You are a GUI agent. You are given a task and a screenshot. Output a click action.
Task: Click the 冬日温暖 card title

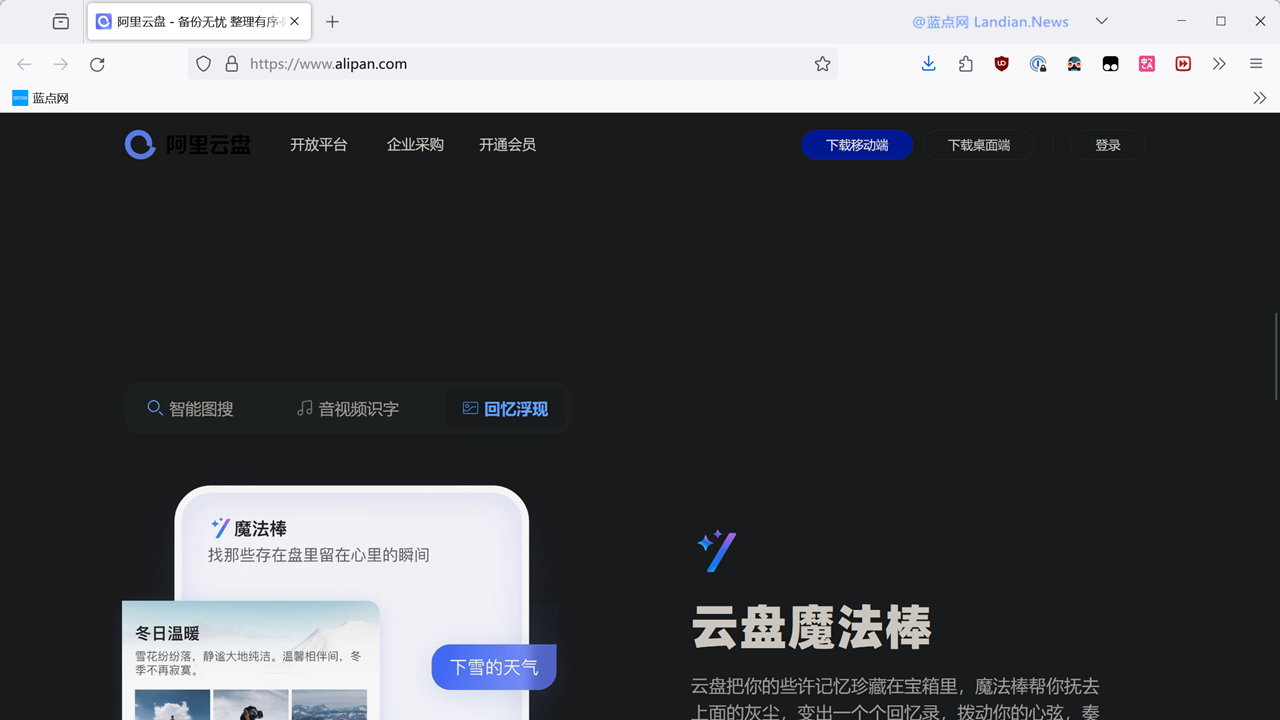click(167, 633)
